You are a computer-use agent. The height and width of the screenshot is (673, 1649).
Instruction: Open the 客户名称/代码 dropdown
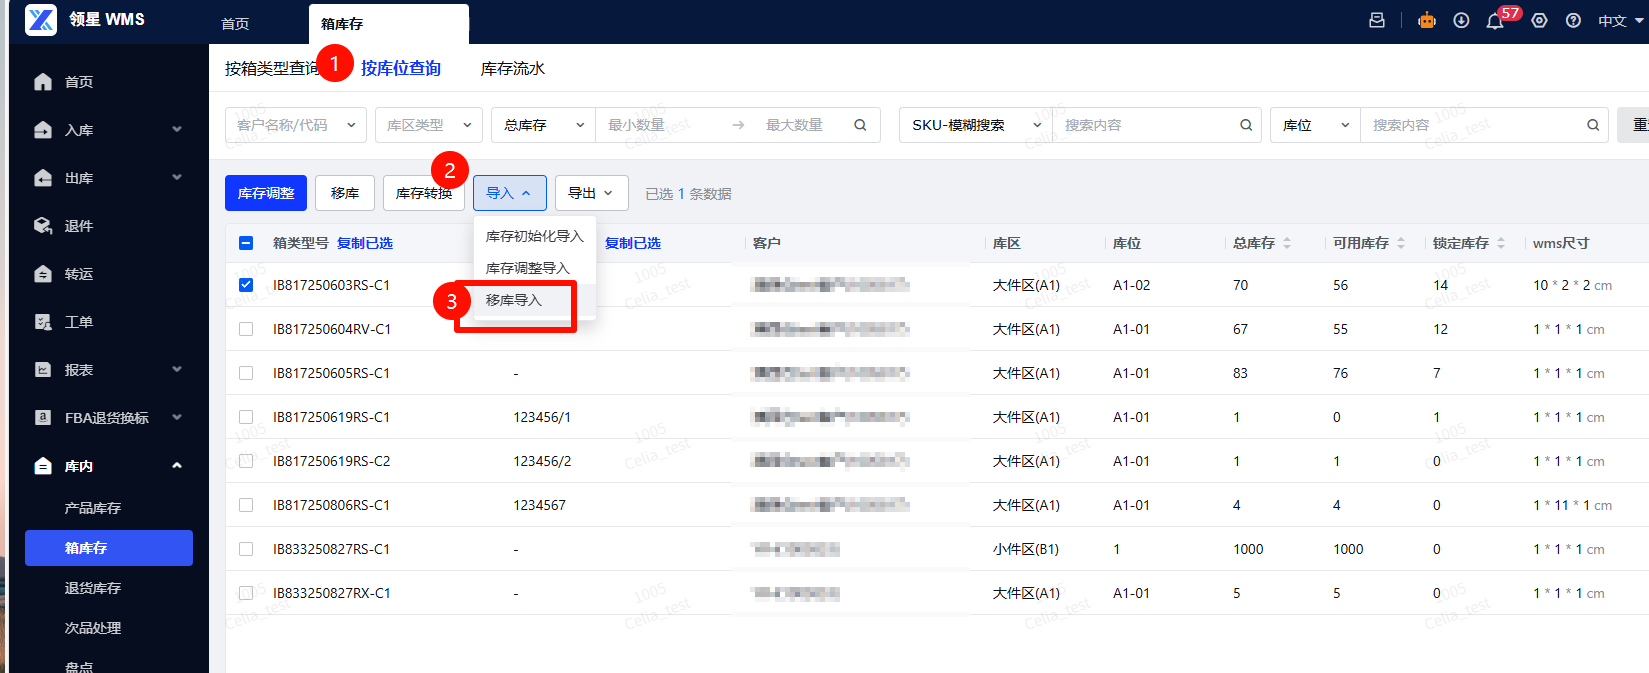pos(296,125)
